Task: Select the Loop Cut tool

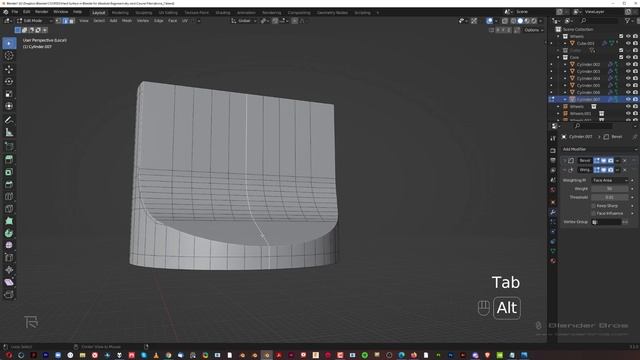Action: [x=9, y=197]
